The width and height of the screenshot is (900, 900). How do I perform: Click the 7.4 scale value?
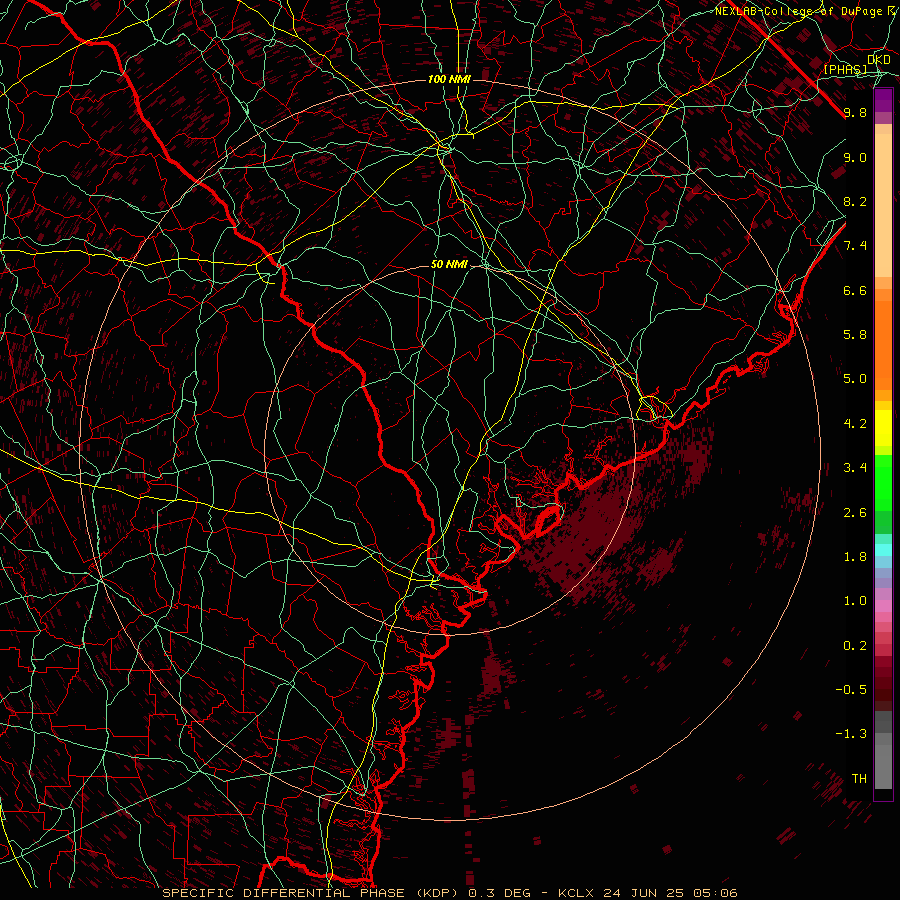click(x=855, y=246)
